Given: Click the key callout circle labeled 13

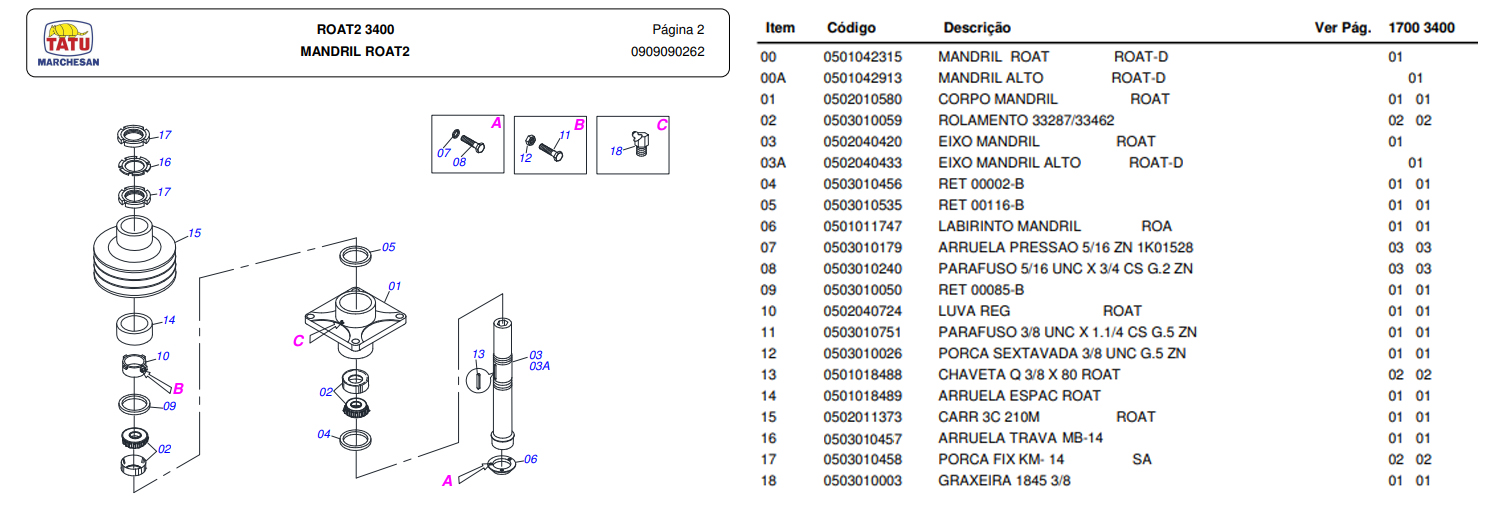Looking at the screenshot, I should (479, 377).
